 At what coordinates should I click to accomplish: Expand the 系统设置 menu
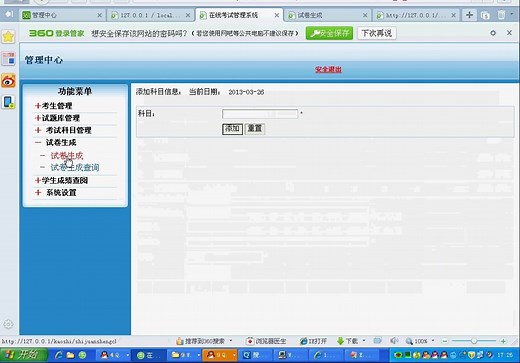click(56, 193)
